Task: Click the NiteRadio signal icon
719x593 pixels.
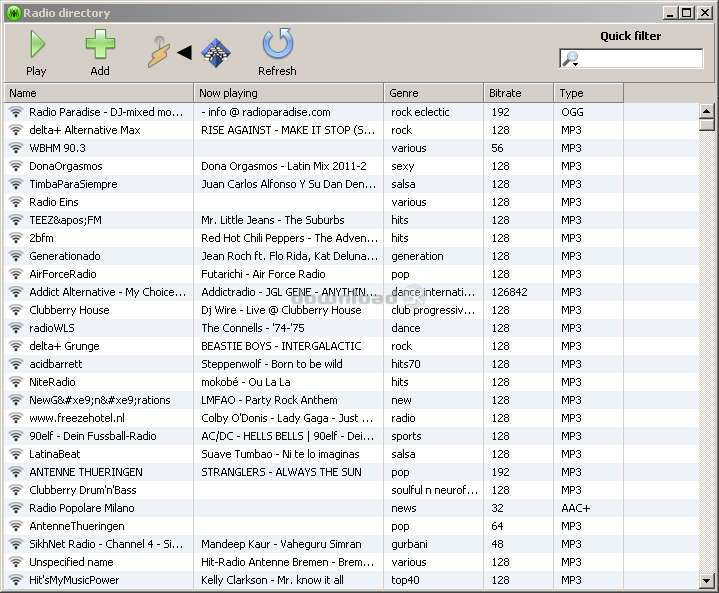Action: (x=16, y=382)
